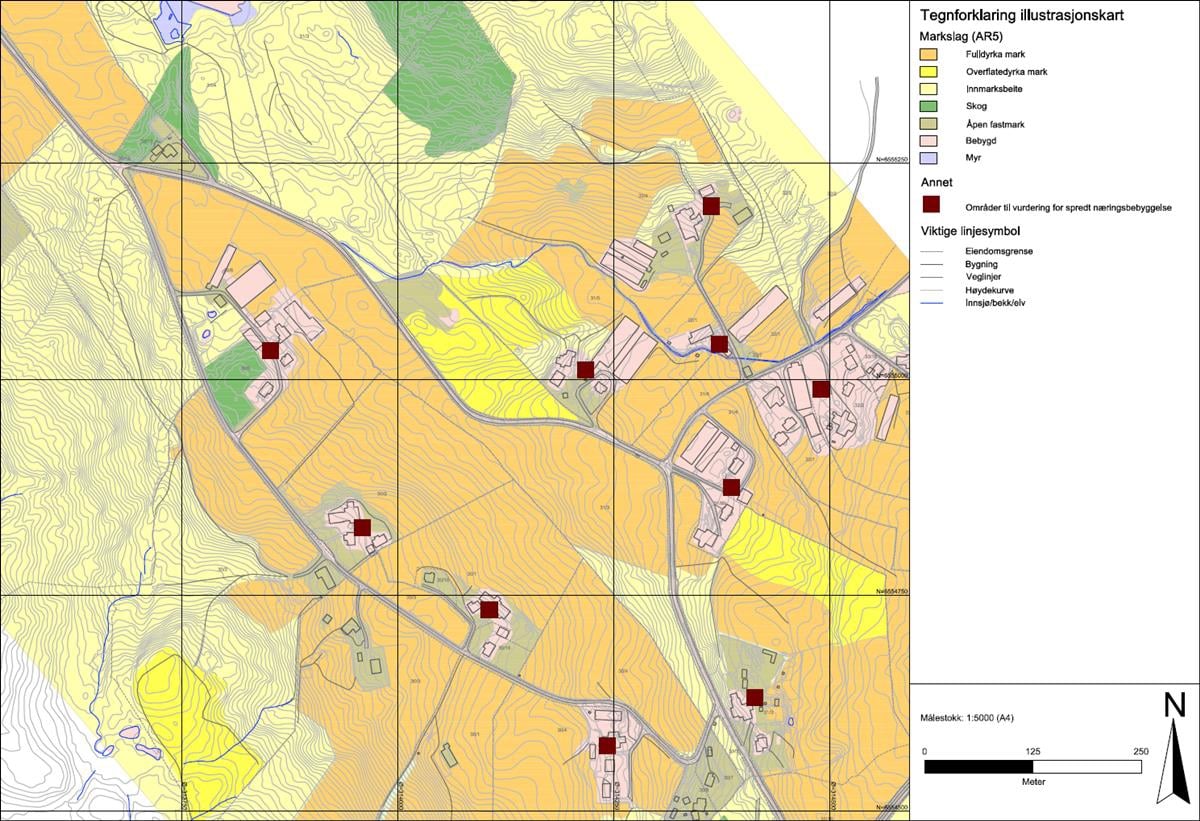The image size is (1200, 821).
Task: Toggle the Høydekurve line symbol
Action: (x=931, y=290)
